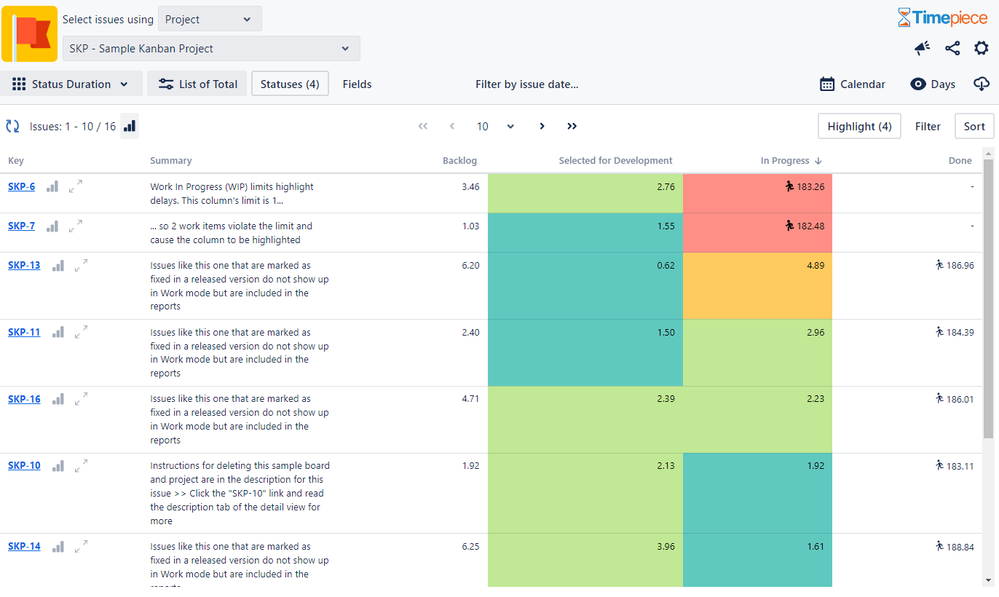This screenshot has height=597, width=999.
Task: Click the Highlight (4) button
Action: coord(859,126)
